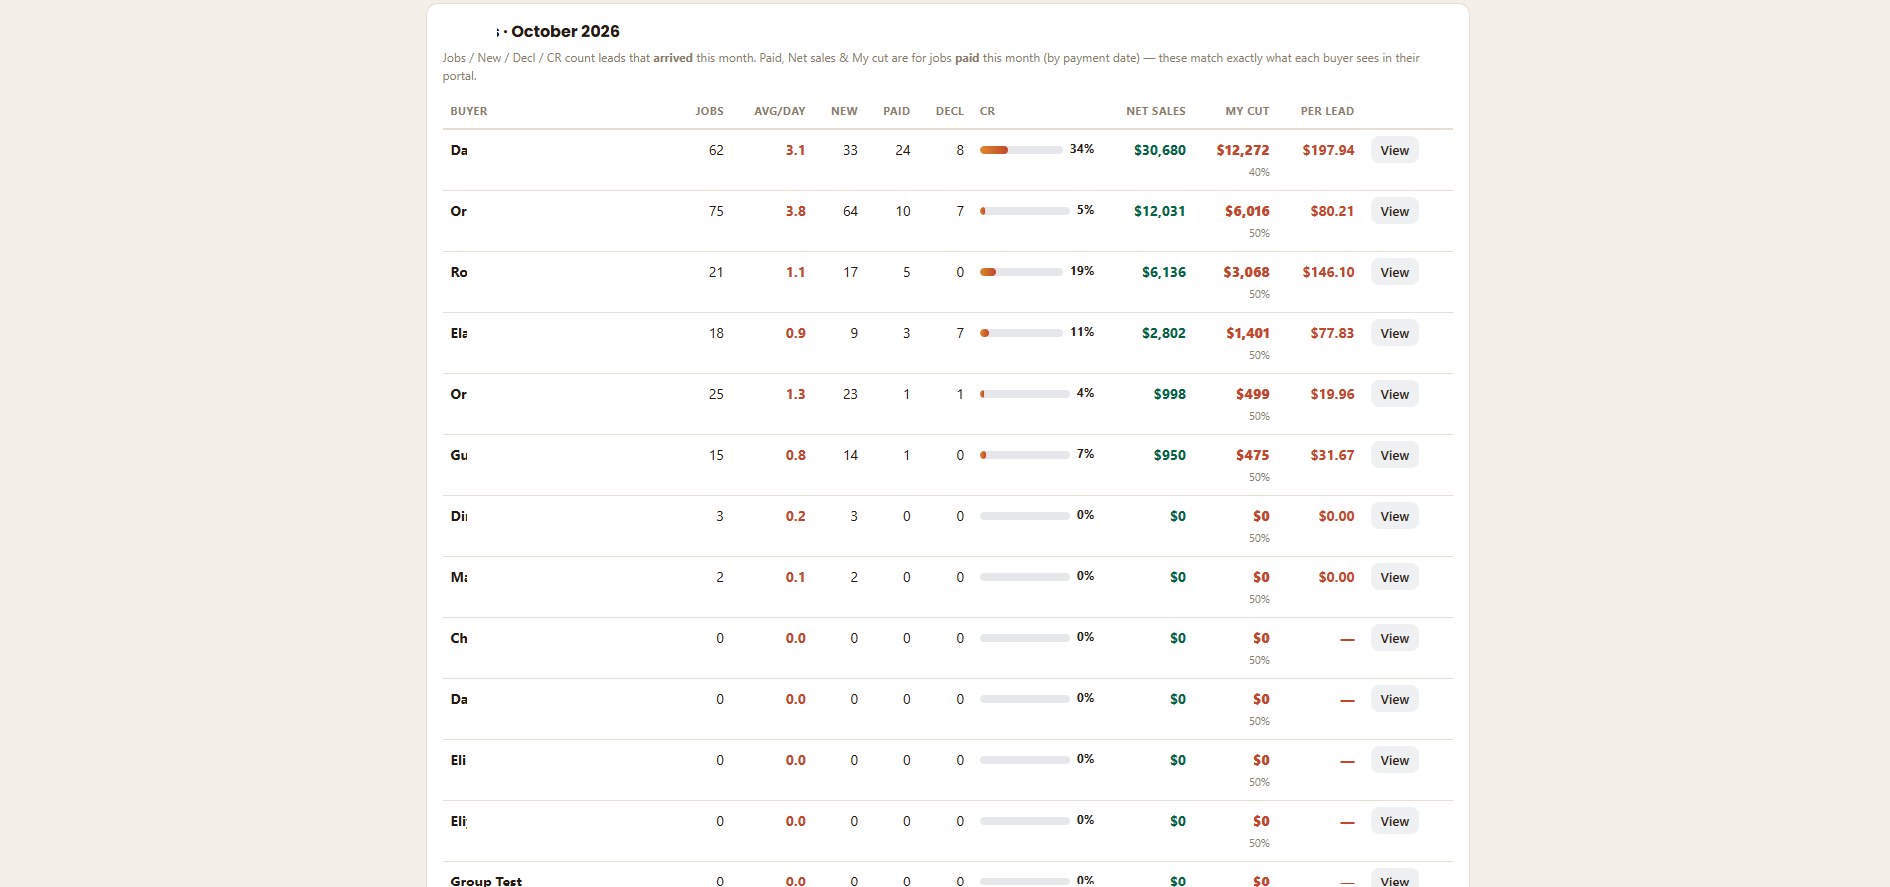Viewport: 1890px width, 887px height.
Task: Select the MY CUT column header
Action: click(x=1248, y=111)
